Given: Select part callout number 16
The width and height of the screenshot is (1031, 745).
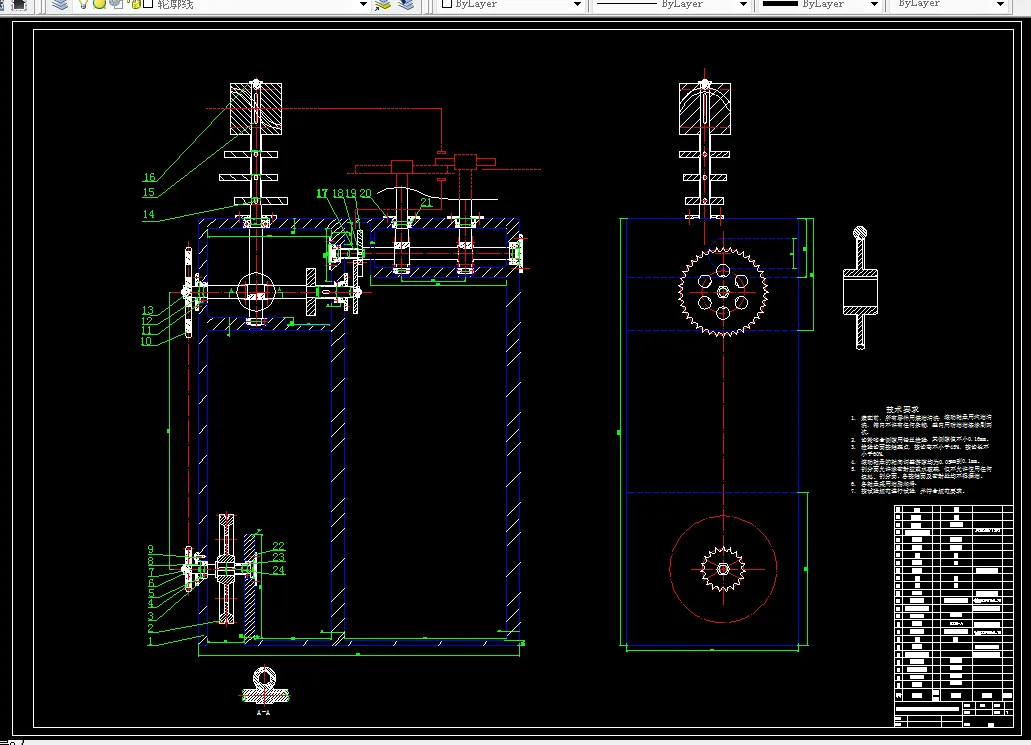Looking at the screenshot, I should [149, 177].
